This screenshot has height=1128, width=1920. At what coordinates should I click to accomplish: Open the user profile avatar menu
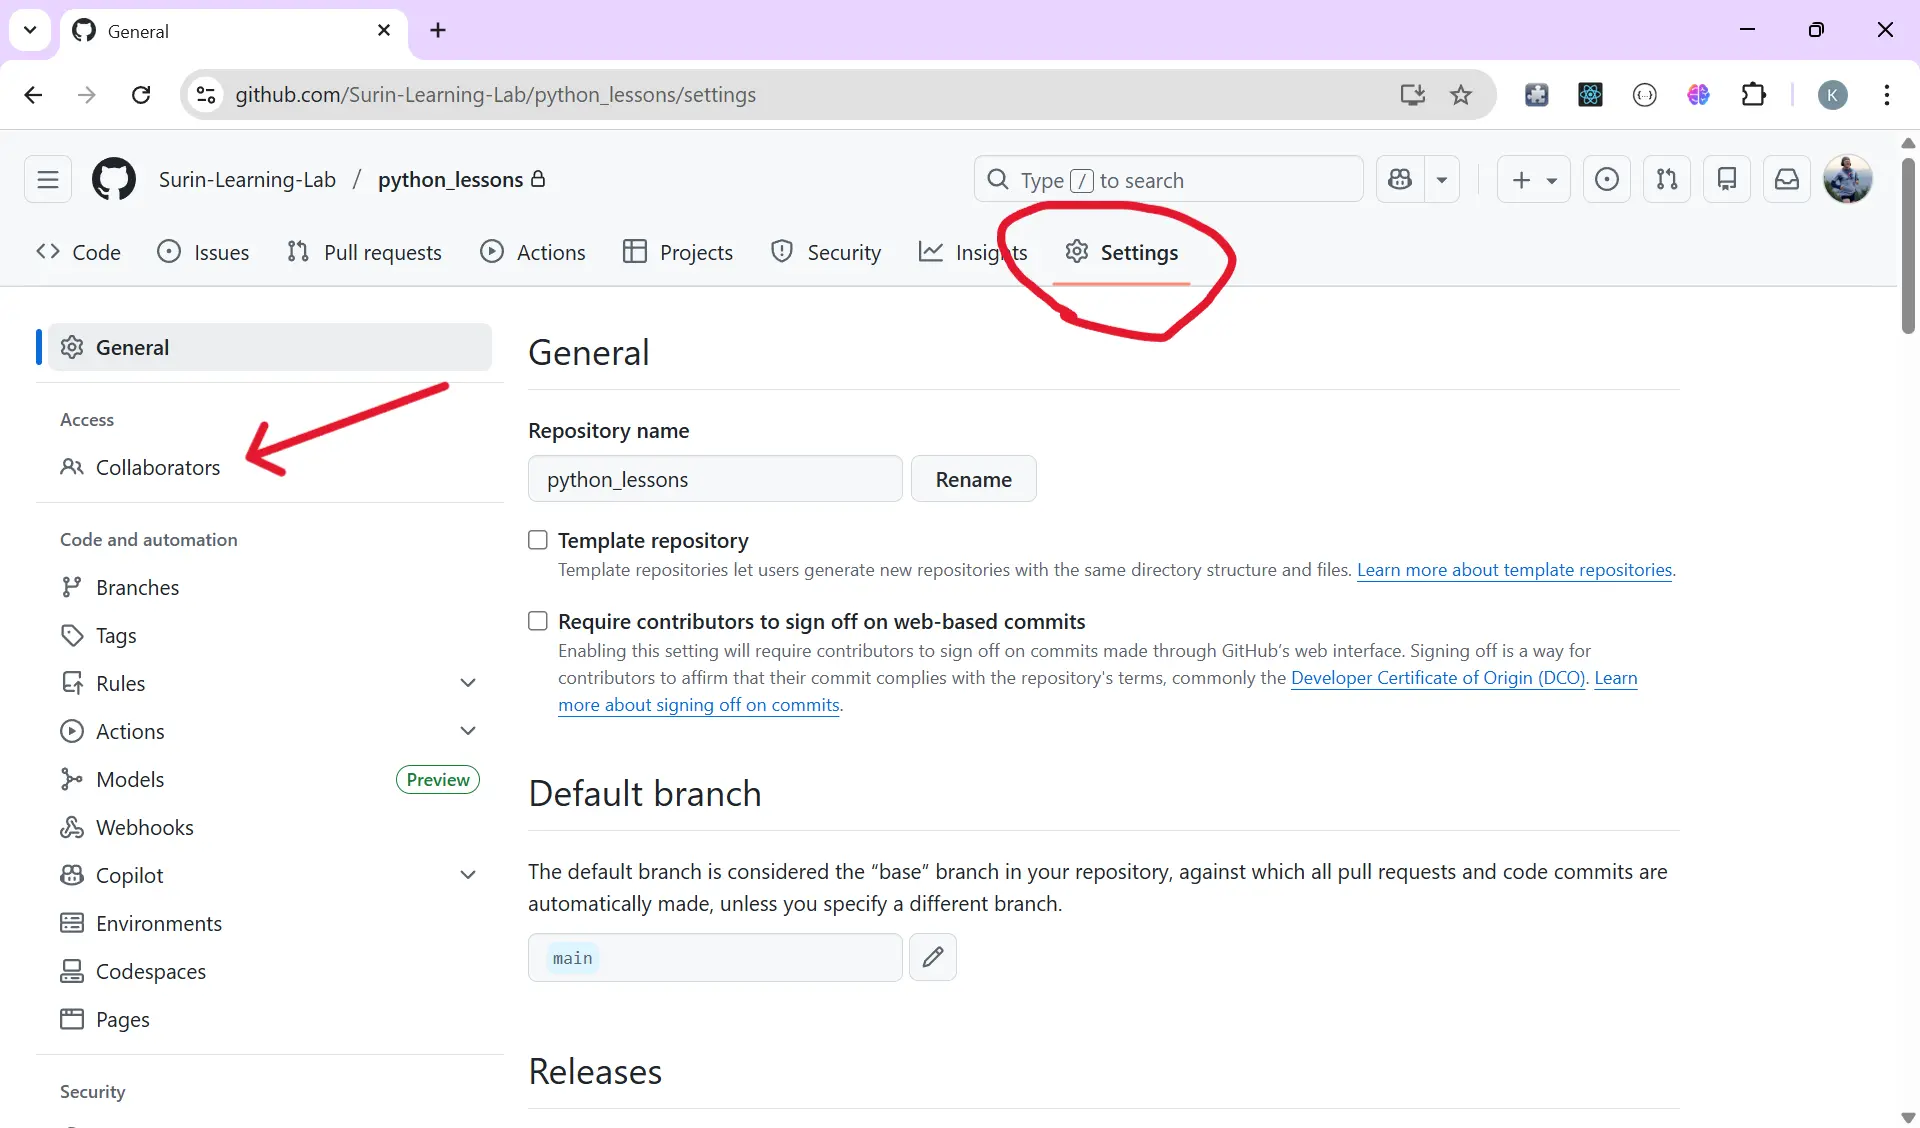1848,180
